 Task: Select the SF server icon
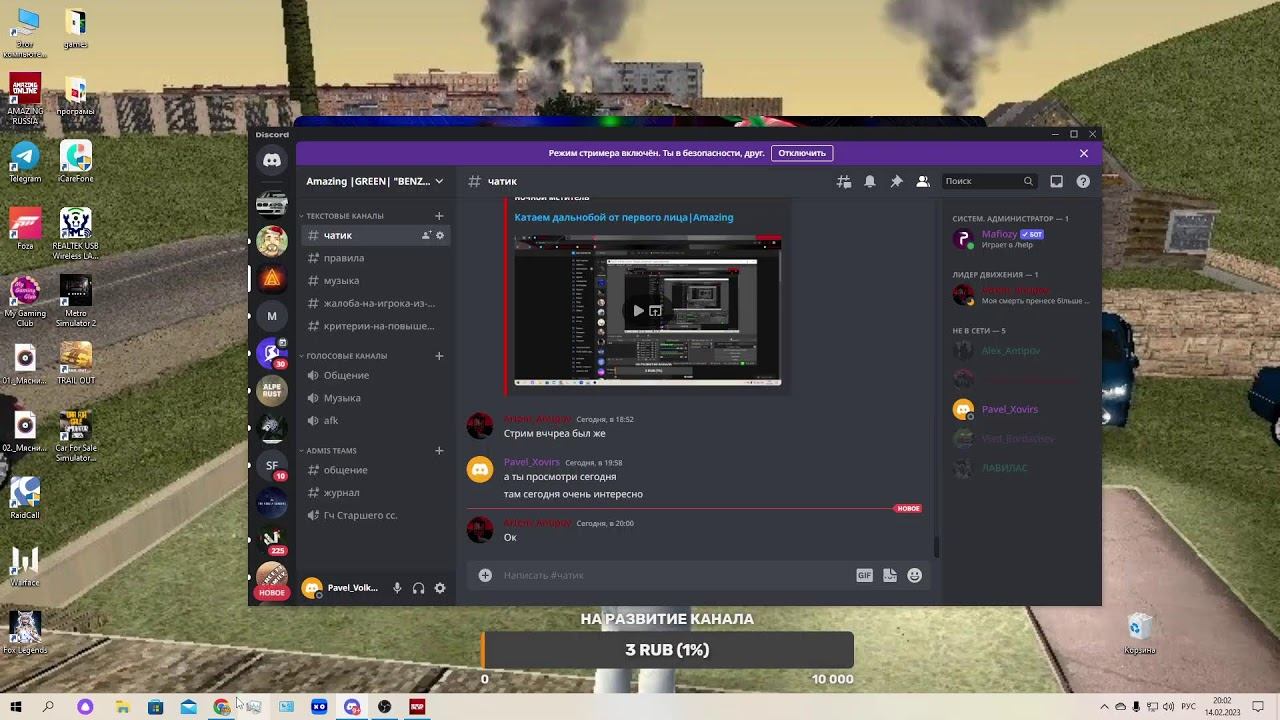(272, 465)
